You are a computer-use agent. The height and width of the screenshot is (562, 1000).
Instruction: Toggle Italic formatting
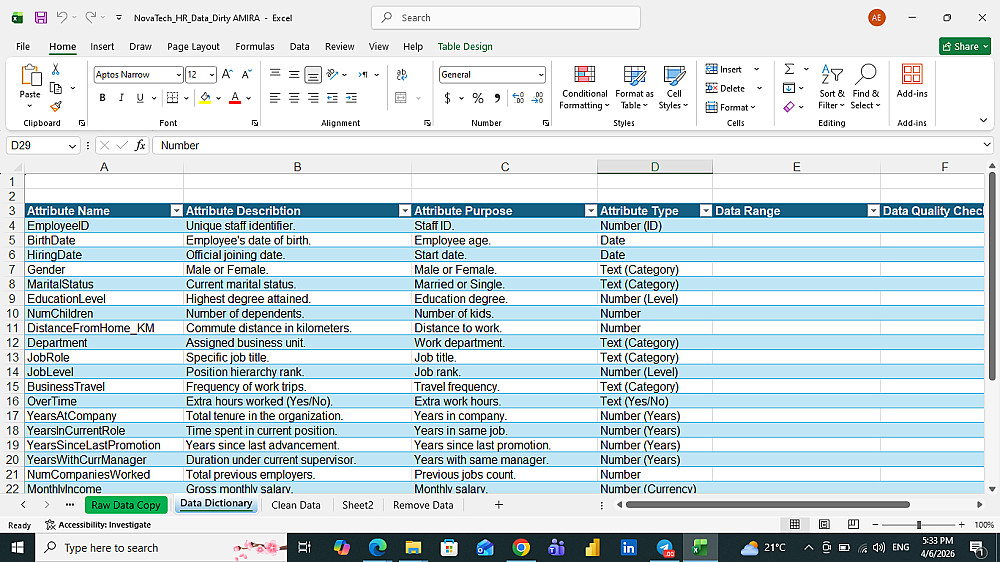click(121, 98)
